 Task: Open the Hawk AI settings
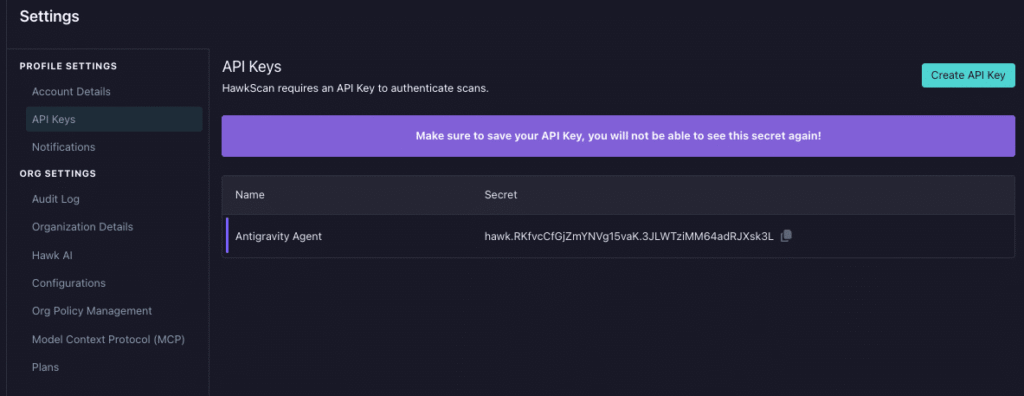(x=52, y=256)
